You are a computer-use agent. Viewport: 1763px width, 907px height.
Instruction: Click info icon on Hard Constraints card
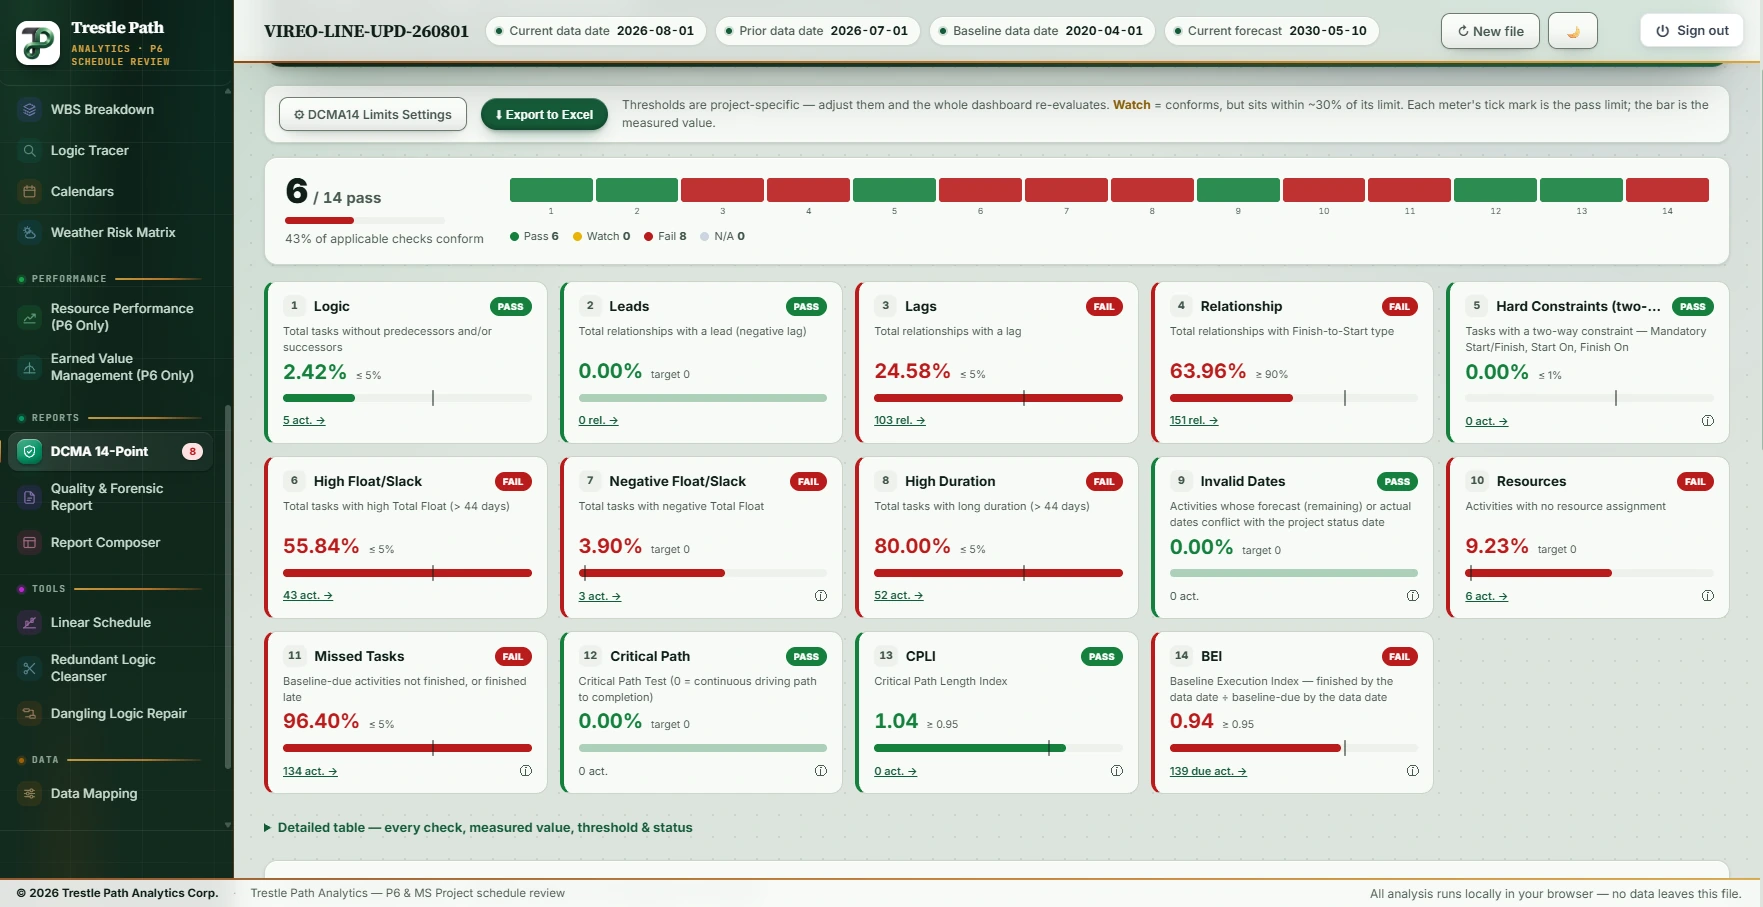tap(1707, 421)
